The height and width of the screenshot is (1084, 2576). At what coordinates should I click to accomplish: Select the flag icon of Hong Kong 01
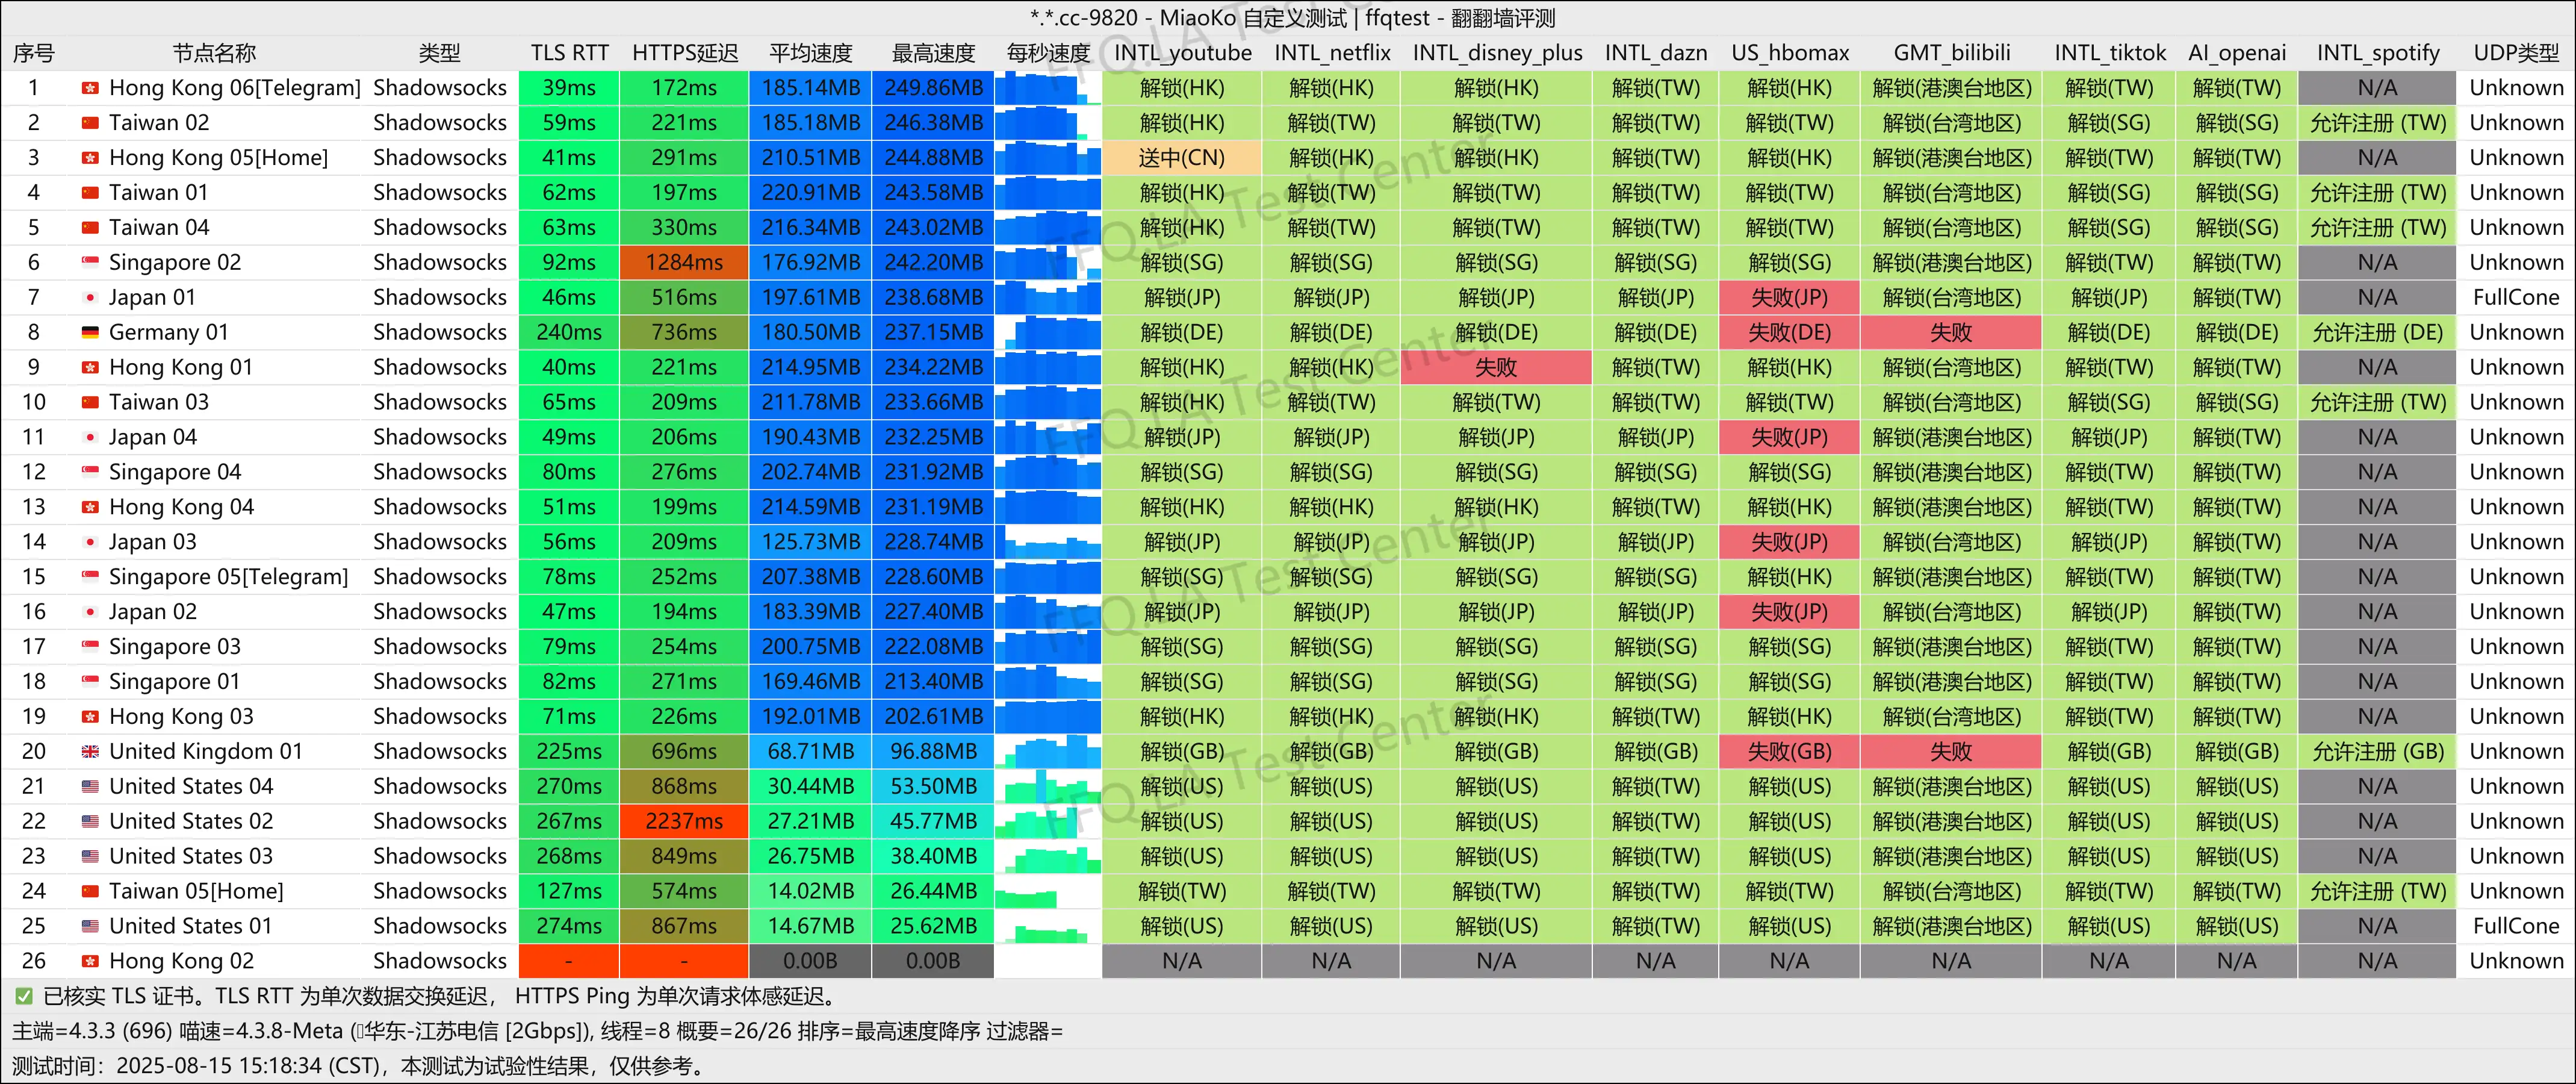90,368
